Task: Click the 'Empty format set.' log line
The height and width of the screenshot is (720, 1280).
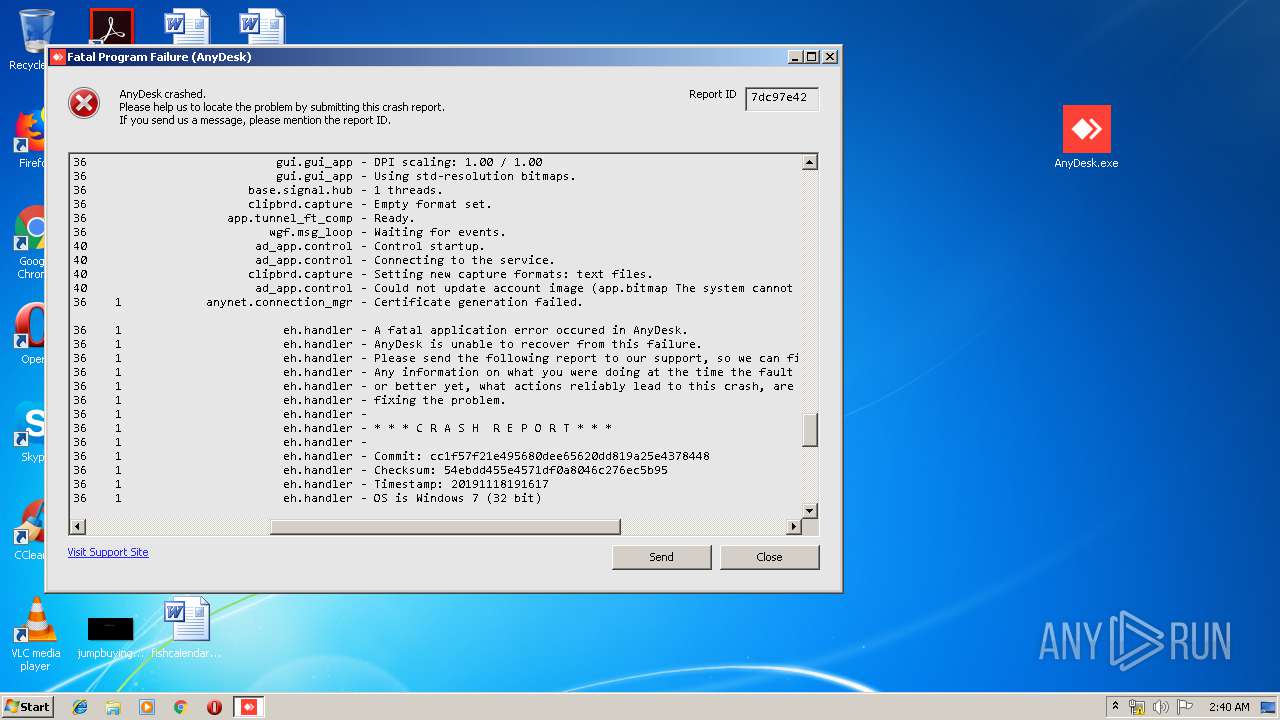Action: click(435, 204)
